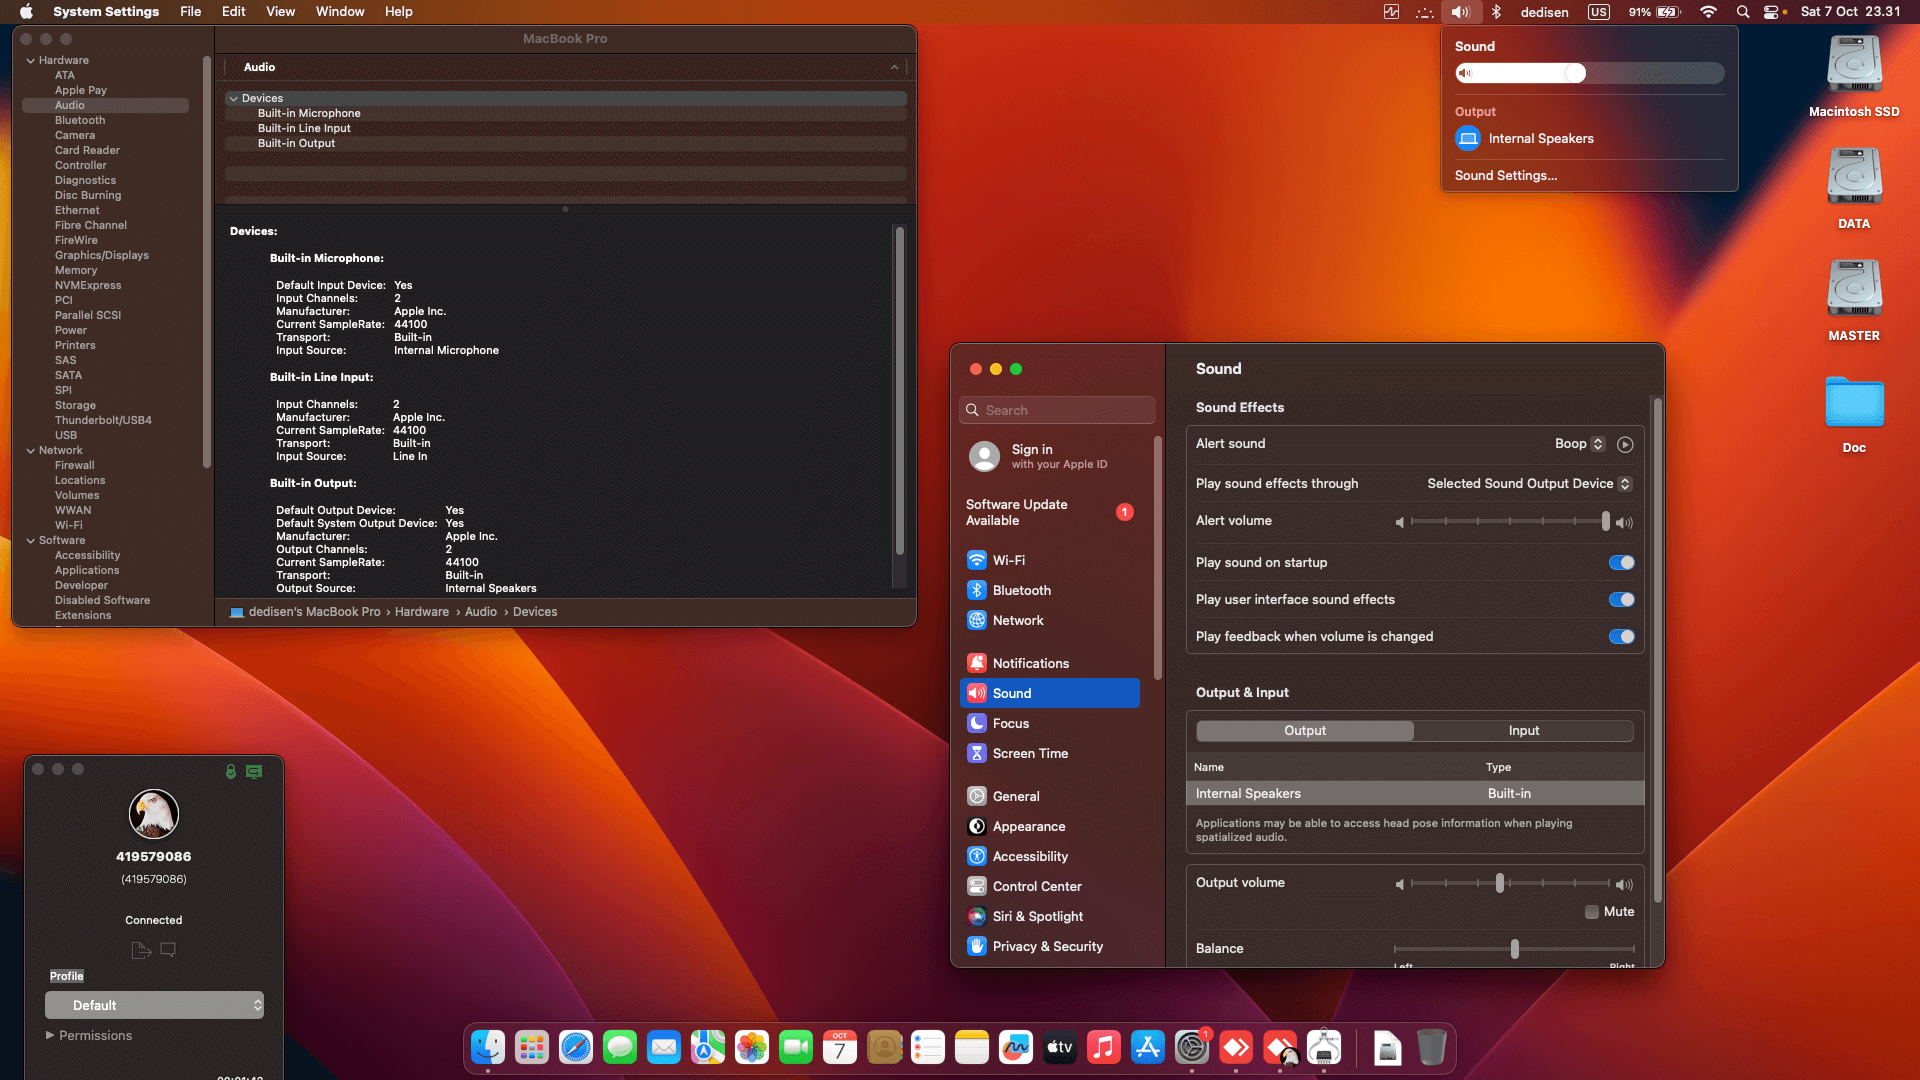Switch to the Input tab
The image size is (1920, 1080).
[1523, 731]
